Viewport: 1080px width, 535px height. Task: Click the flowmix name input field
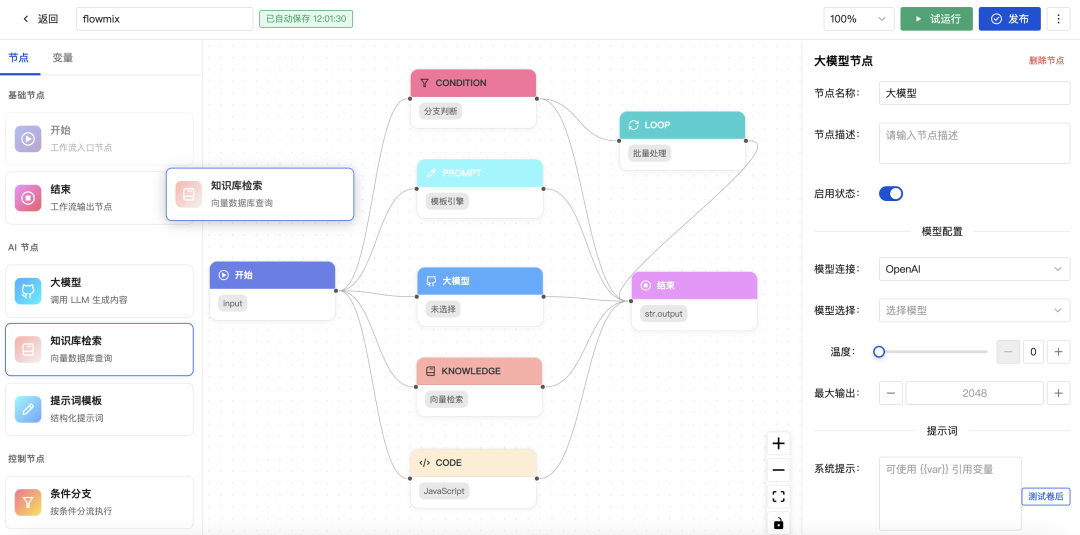click(x=165, y=19)
